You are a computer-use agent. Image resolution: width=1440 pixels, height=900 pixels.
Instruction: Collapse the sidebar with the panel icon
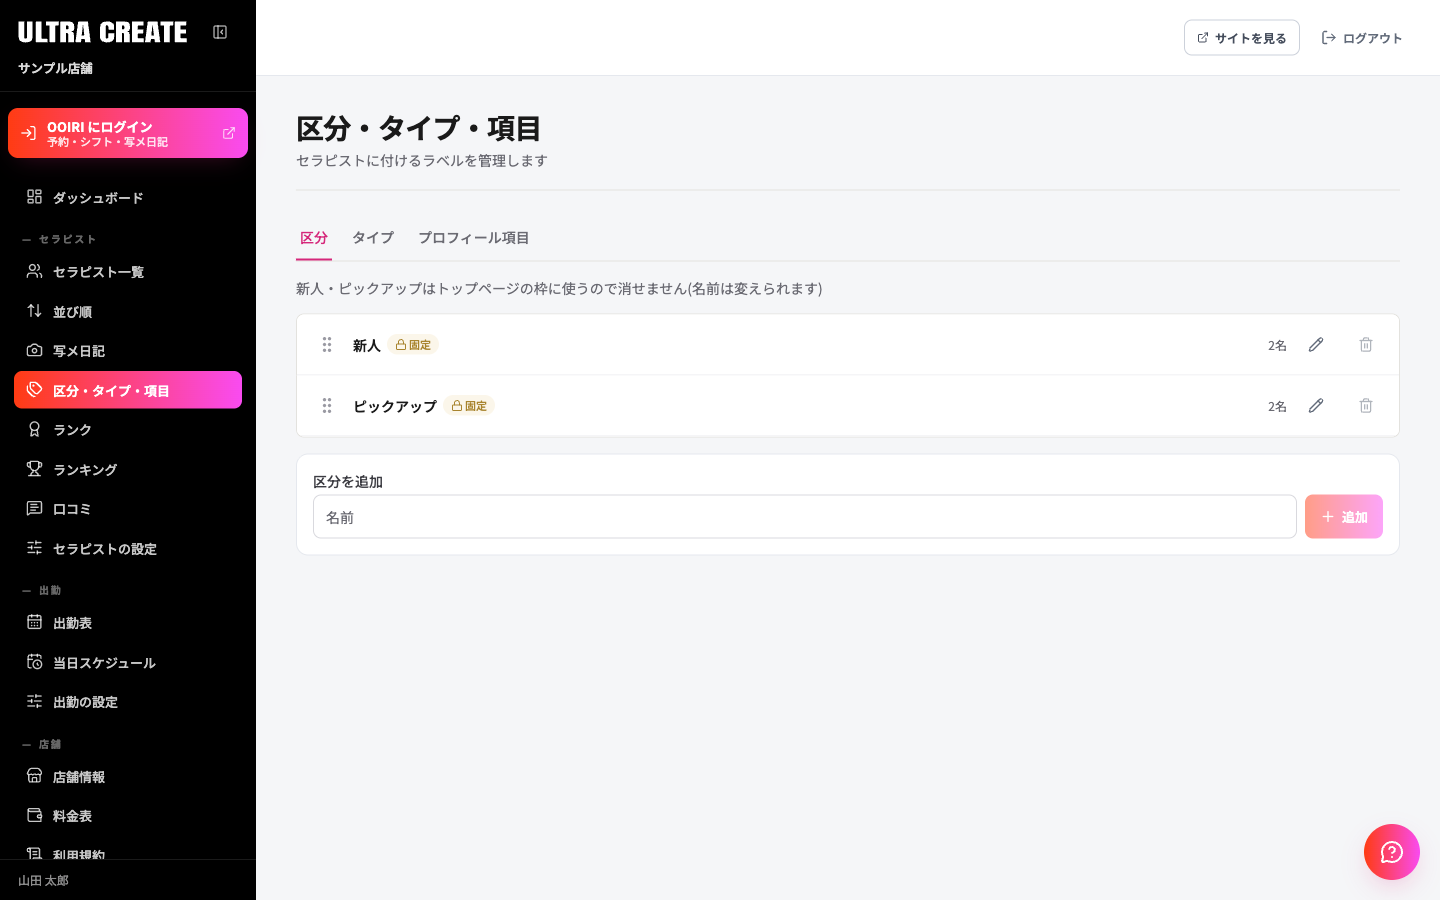pyautogui.click(x=220, y=32)
